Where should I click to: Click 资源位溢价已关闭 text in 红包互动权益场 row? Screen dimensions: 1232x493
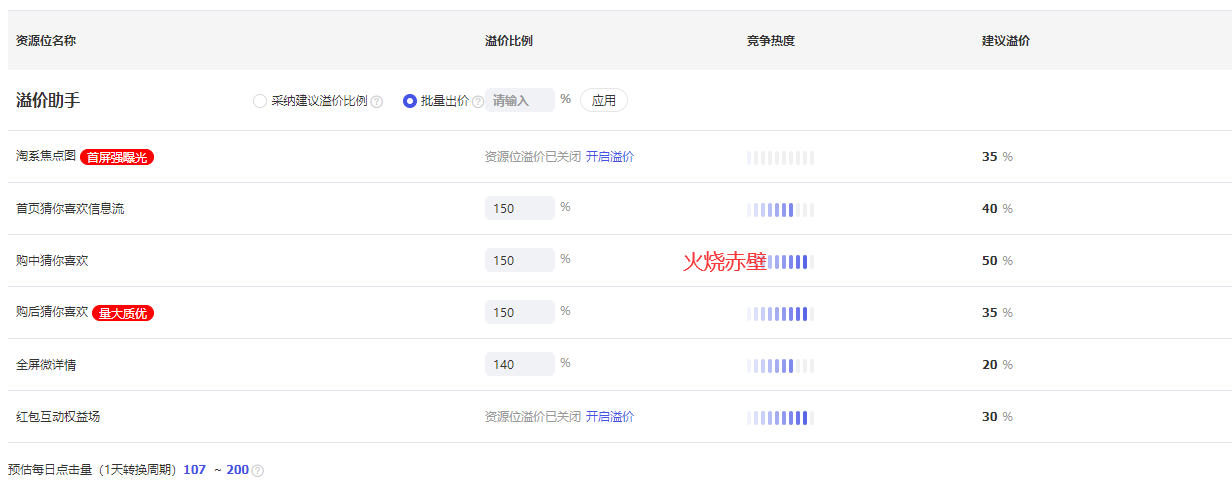coord(533,417)
